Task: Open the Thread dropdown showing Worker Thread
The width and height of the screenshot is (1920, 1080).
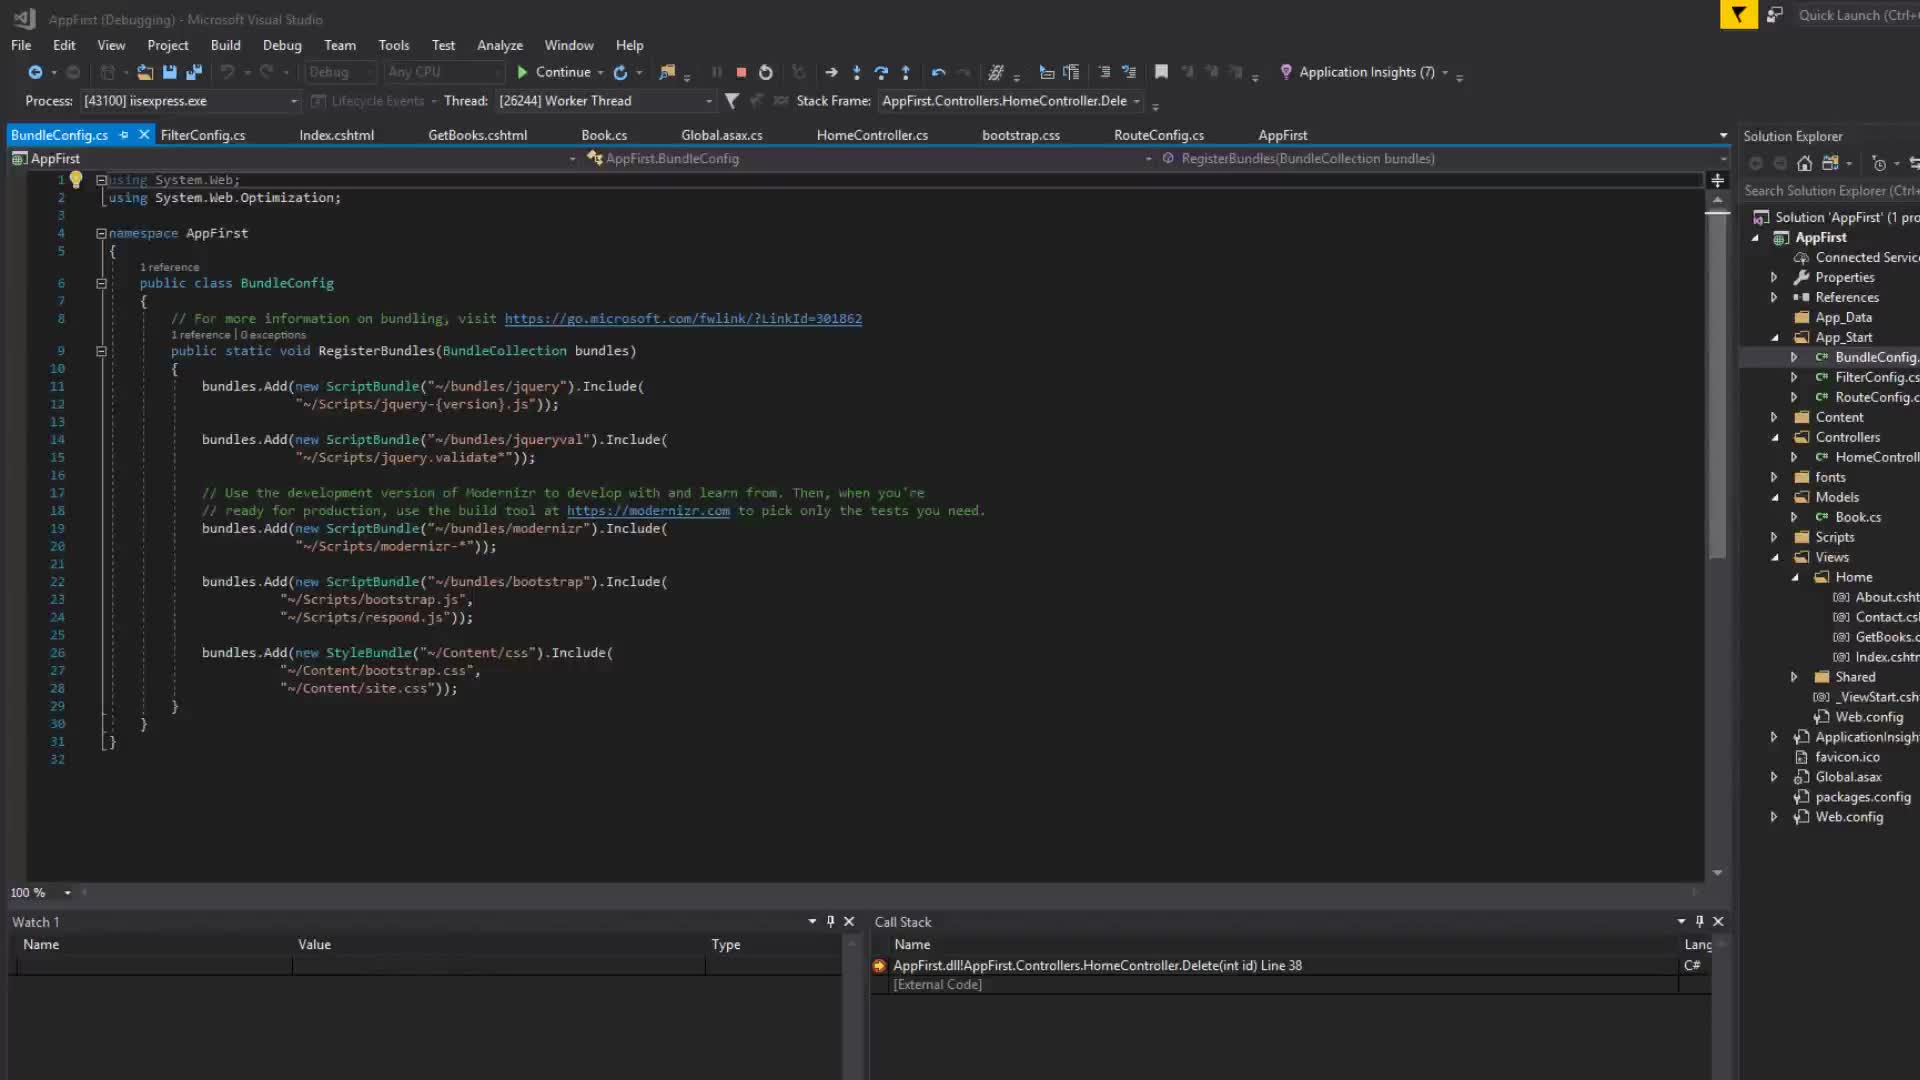Action: coord(605,101)
